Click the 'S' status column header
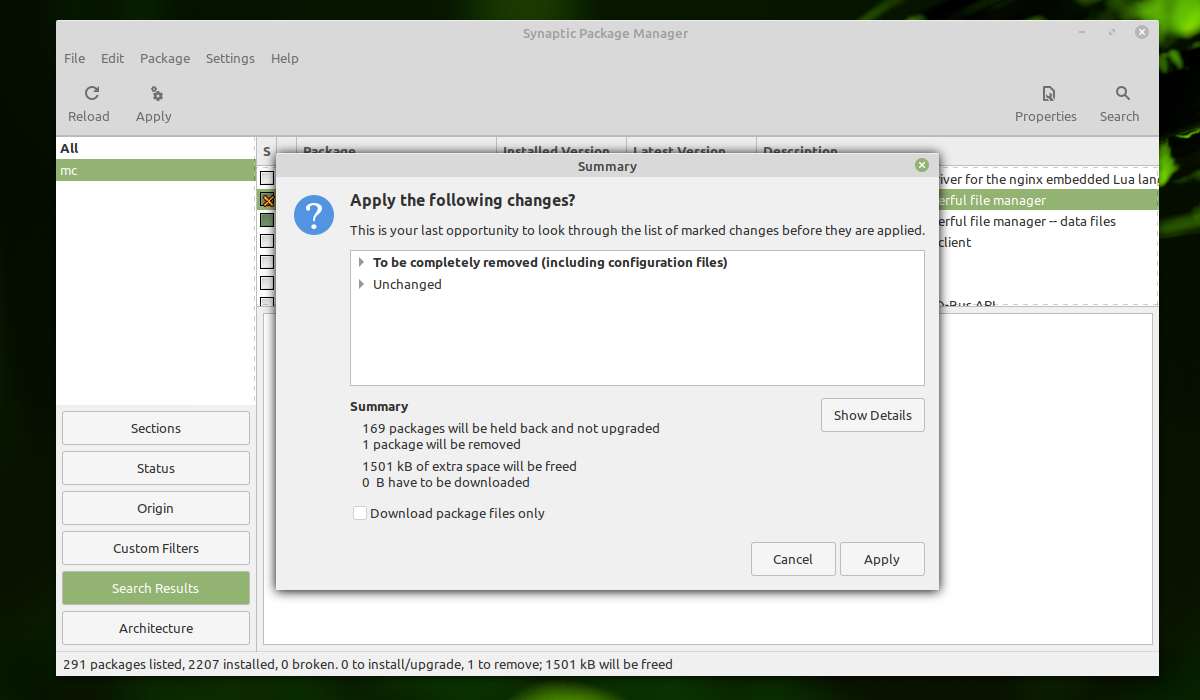The image size is (1200, 700). point(267,151)
